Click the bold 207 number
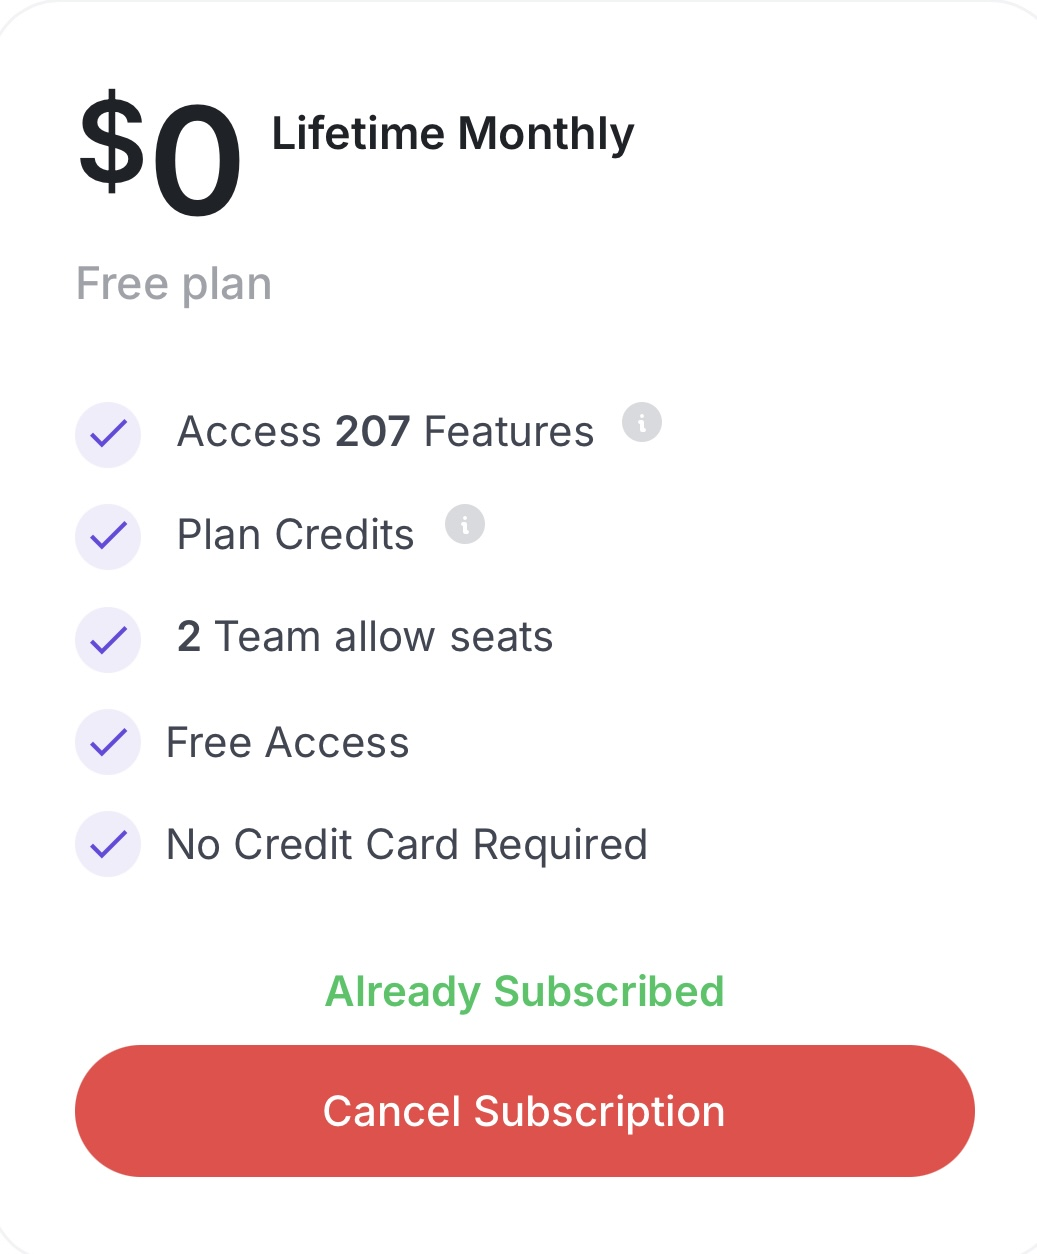The width and height of the screenshot is (1037, 1254). click(373, 432)
